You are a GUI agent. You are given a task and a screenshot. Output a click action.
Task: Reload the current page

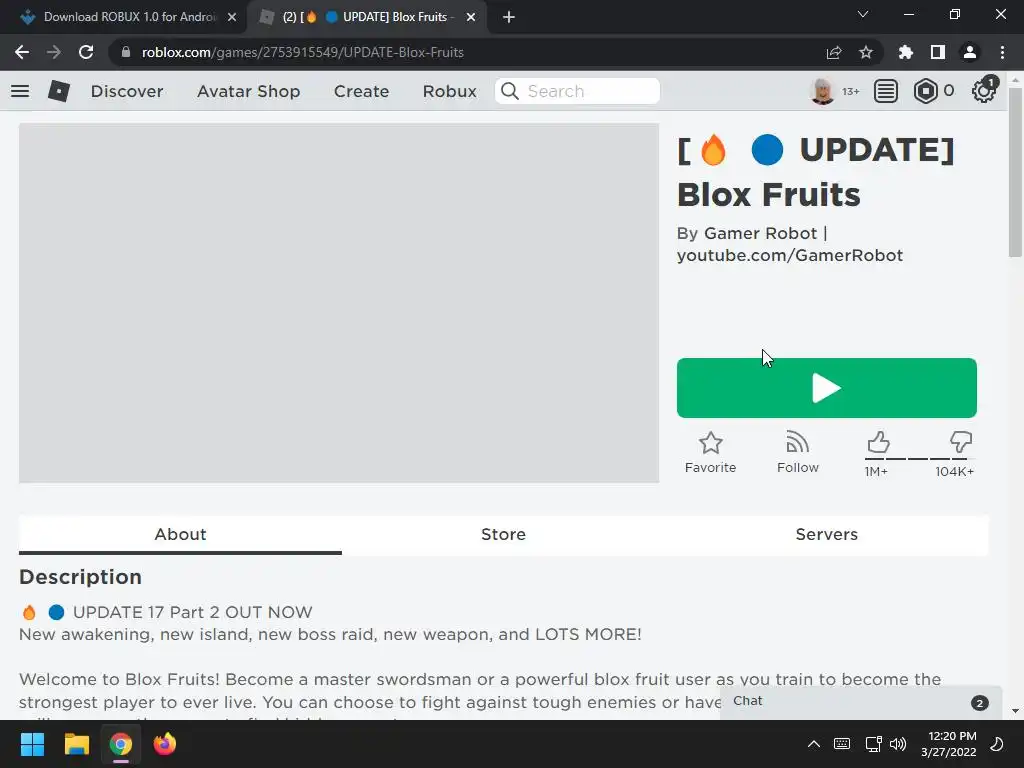pyautogui.click(x=86, y=52)
